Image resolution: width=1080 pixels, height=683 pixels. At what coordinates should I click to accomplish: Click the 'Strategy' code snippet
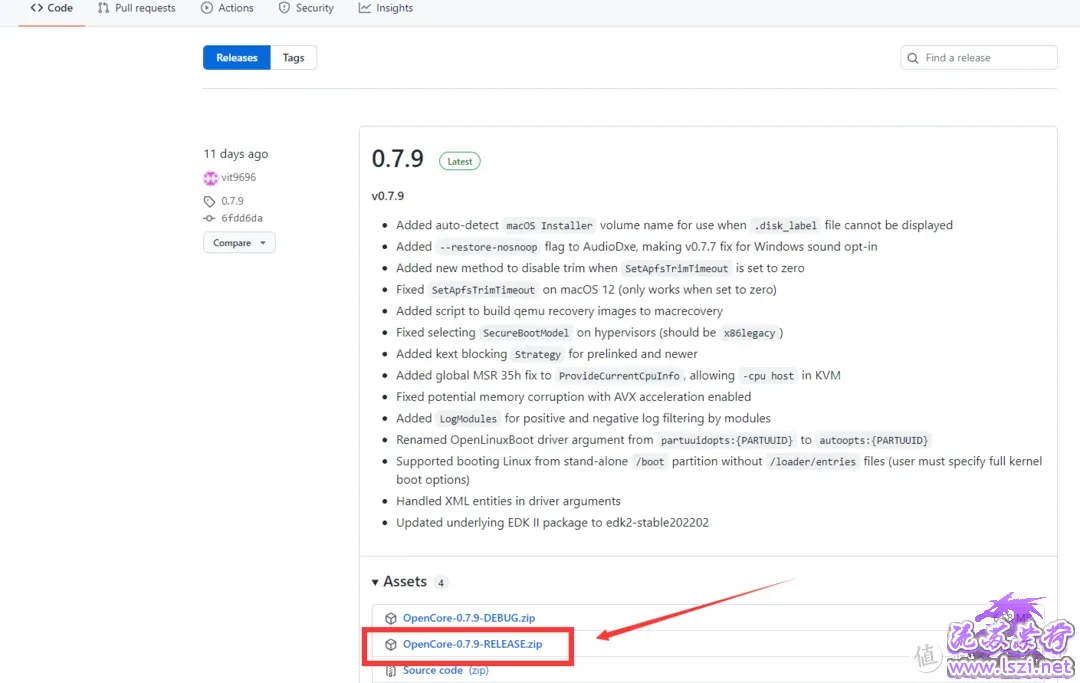[x=537, y=355]
